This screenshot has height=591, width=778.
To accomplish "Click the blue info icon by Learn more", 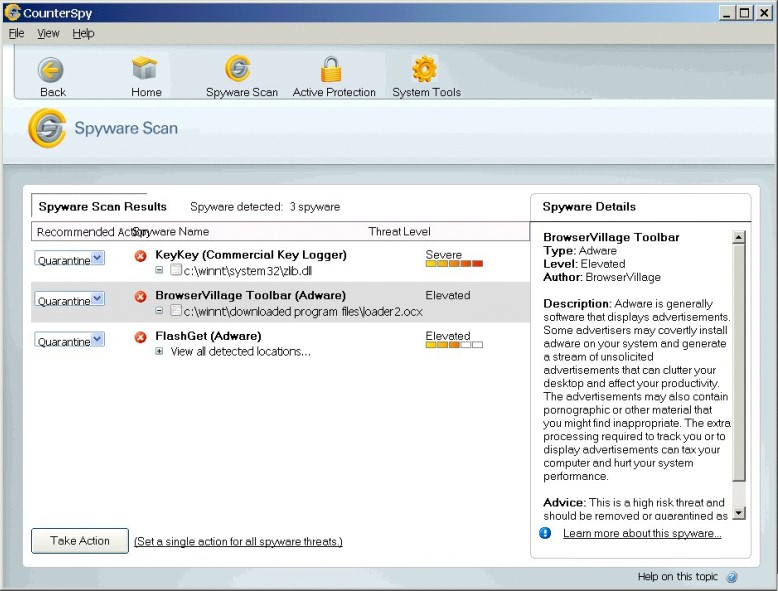I will point(545,533).
